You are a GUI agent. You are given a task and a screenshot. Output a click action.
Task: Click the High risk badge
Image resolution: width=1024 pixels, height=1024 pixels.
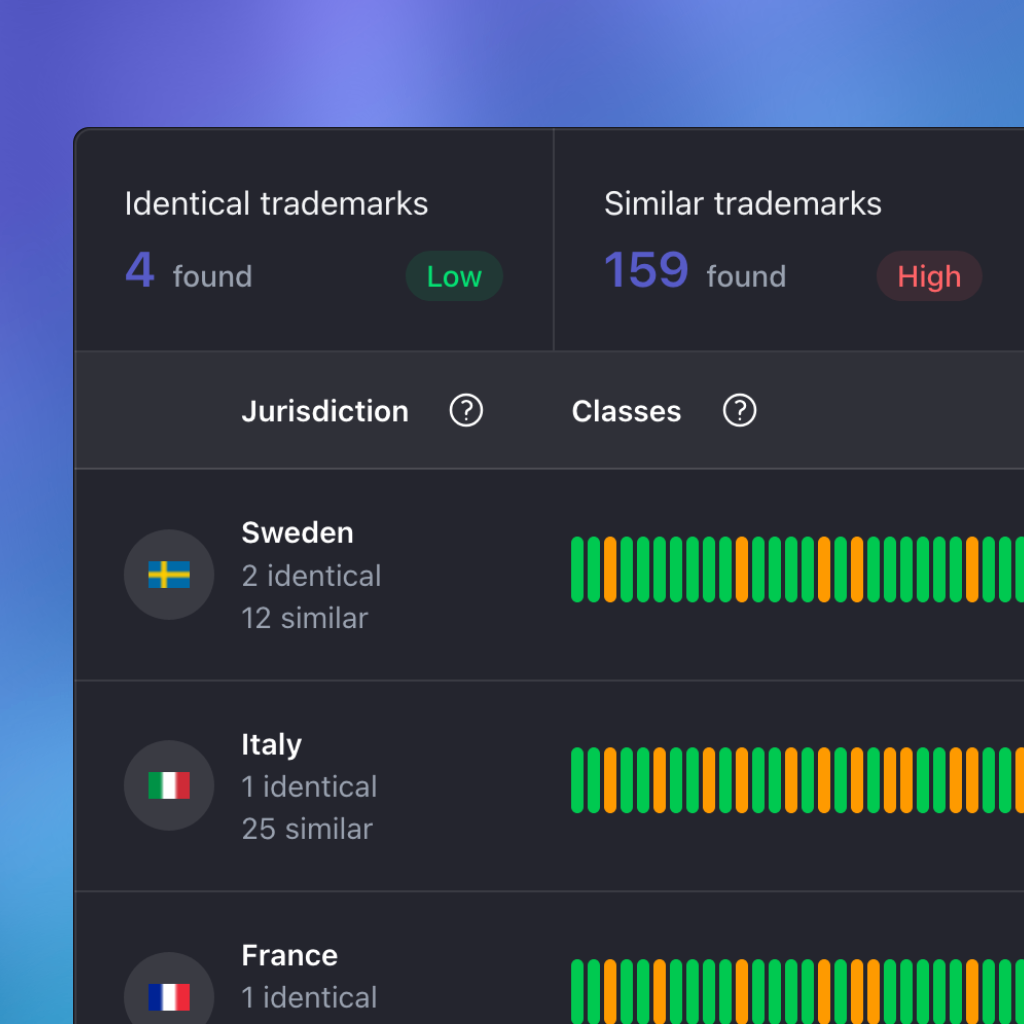coord(929,277)
